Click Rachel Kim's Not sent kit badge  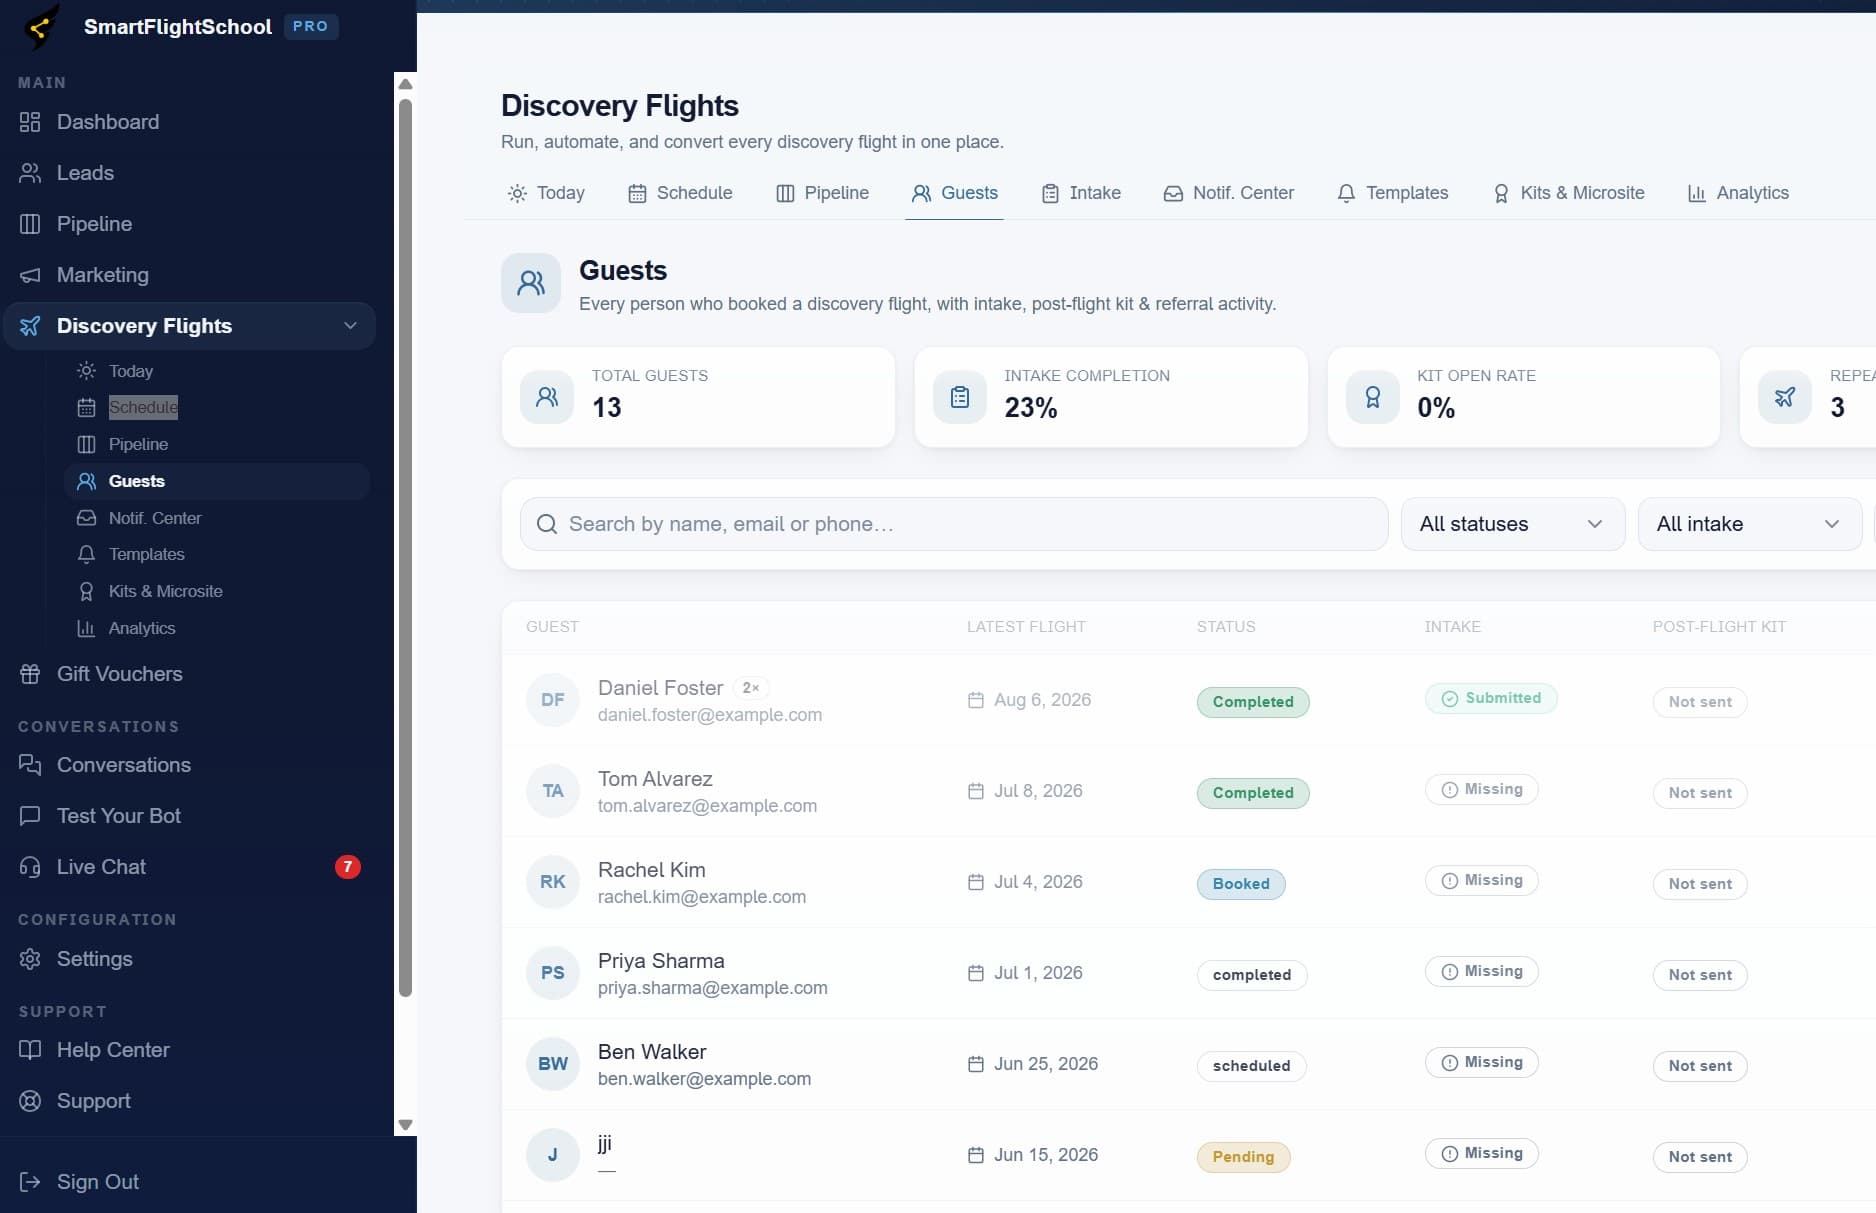1700,884
